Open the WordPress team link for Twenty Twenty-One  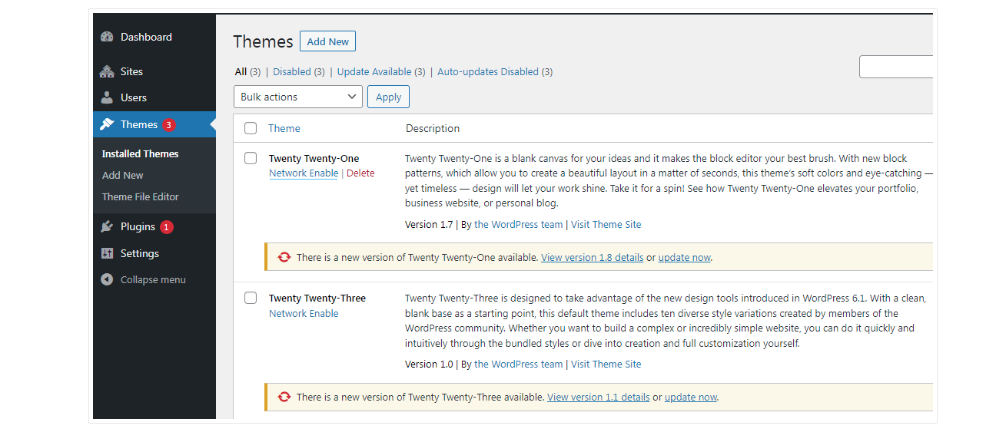pyautogui.click(x=518, y=224)
